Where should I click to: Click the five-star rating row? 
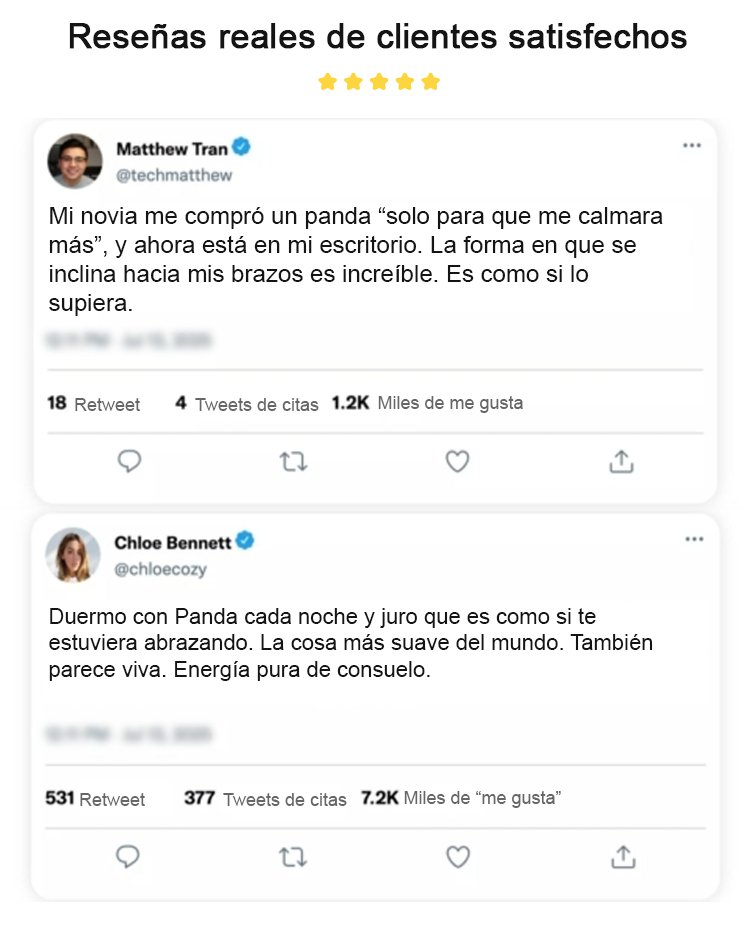pos(379,82)
